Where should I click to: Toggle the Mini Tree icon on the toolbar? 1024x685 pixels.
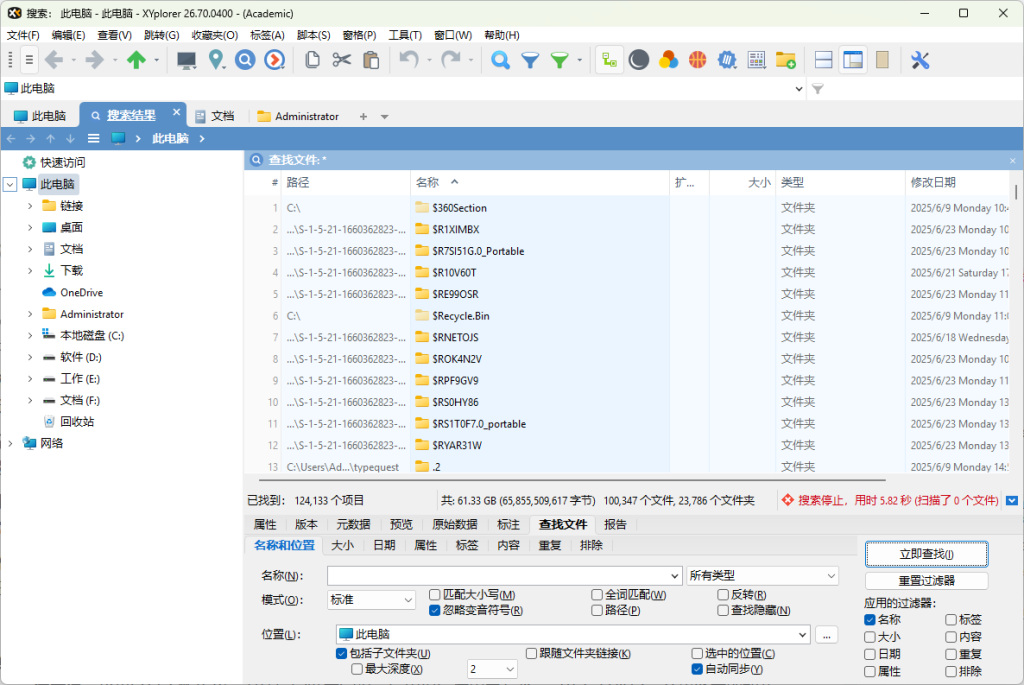[609, 60]
